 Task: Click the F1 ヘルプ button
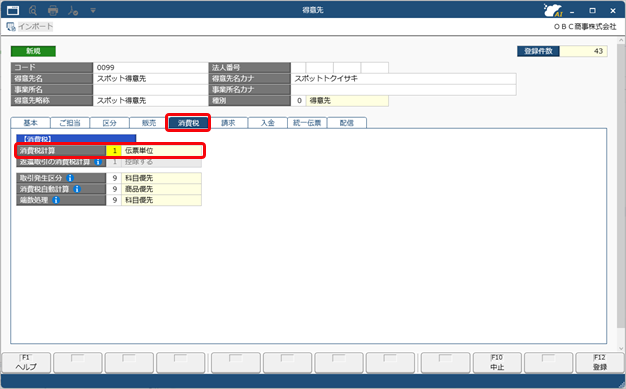pos(26,363)
